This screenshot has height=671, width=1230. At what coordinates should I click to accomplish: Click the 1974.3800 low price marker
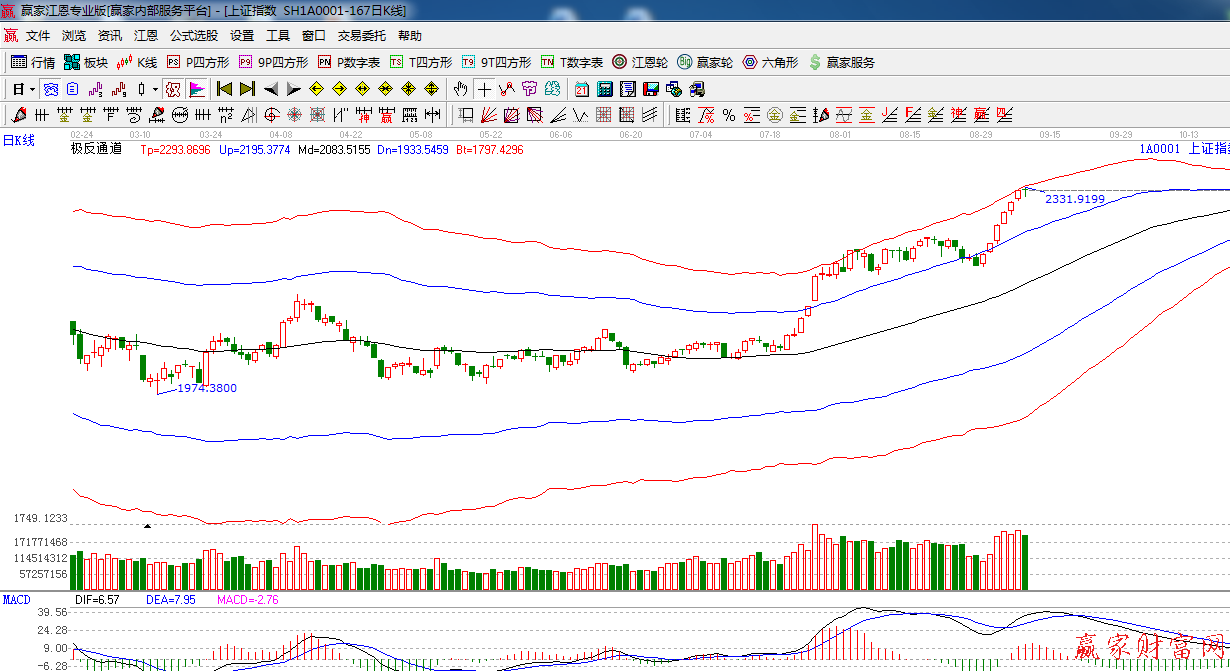coord(207,388)
